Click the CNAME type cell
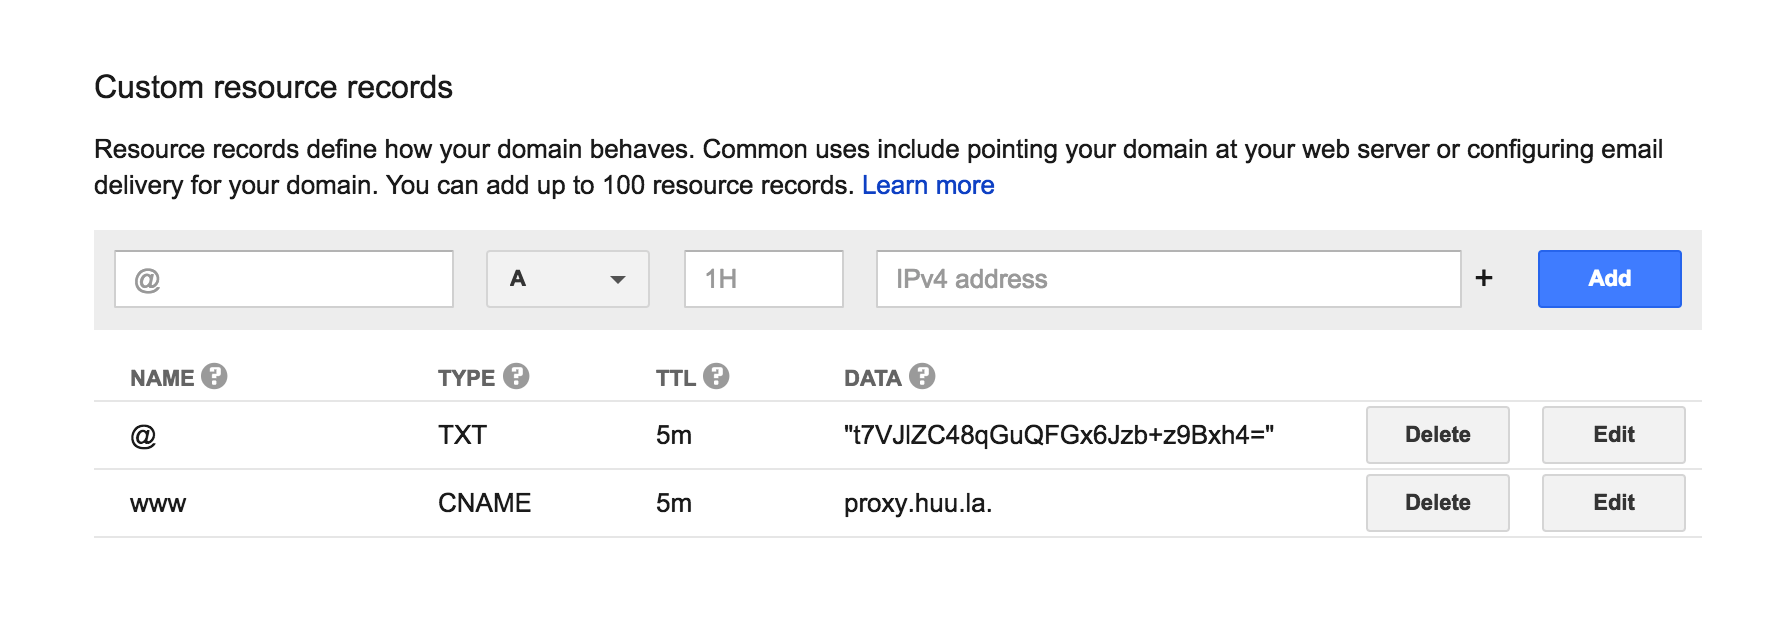 [484, 503]
